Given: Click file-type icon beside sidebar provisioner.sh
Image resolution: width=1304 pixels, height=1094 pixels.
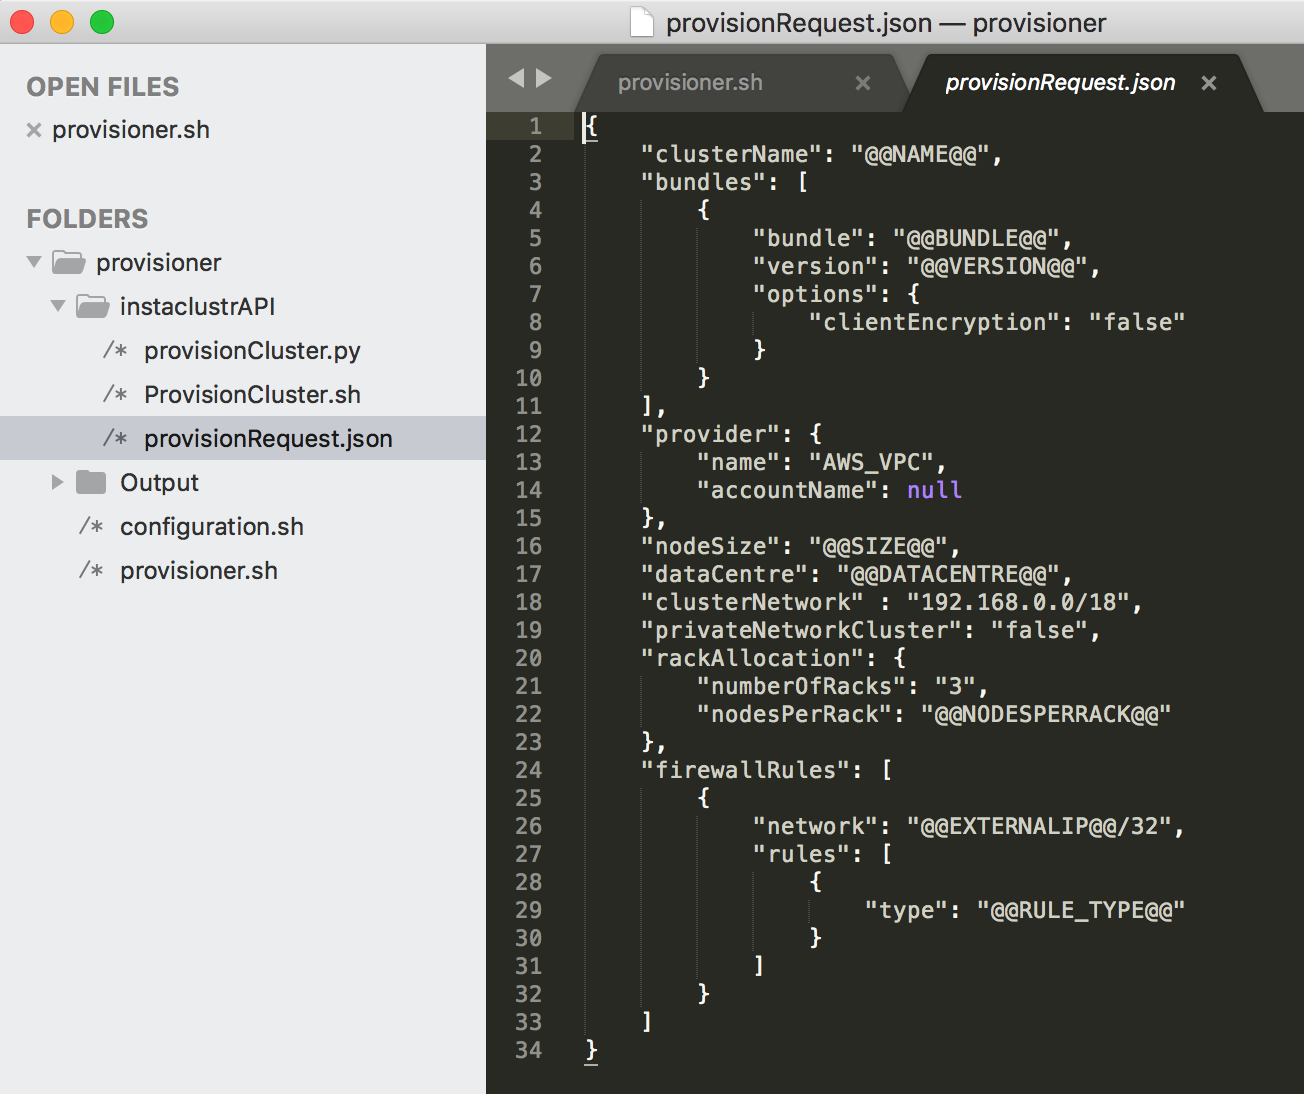Looking at the screenshot, I should click(91, 570).
